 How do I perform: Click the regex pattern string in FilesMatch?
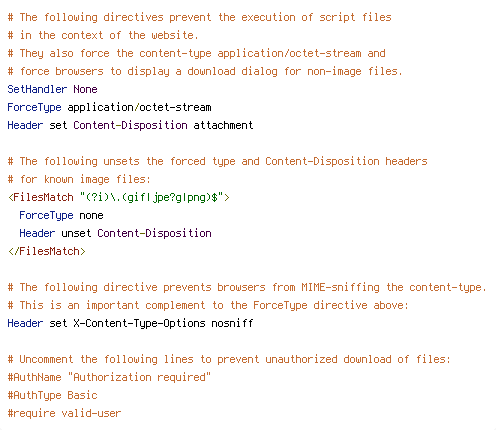click(x=151, y=197)
